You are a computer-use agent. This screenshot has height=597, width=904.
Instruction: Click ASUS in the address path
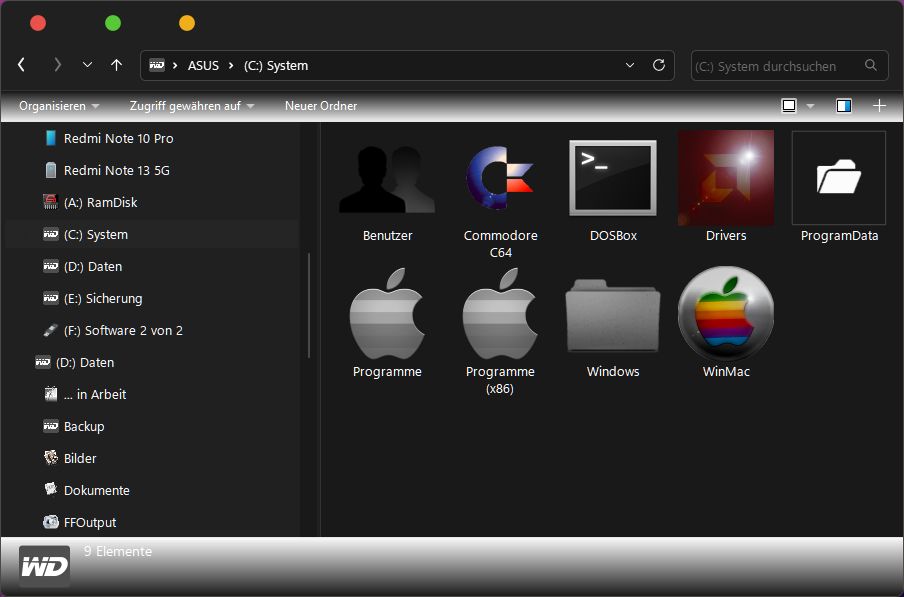point(203,66)
